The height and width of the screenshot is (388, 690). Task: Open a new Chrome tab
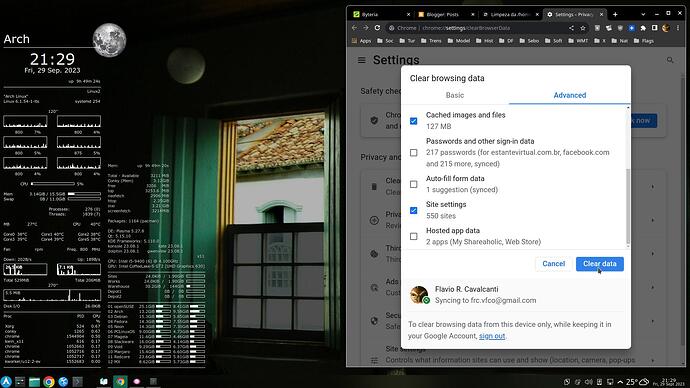615,14
